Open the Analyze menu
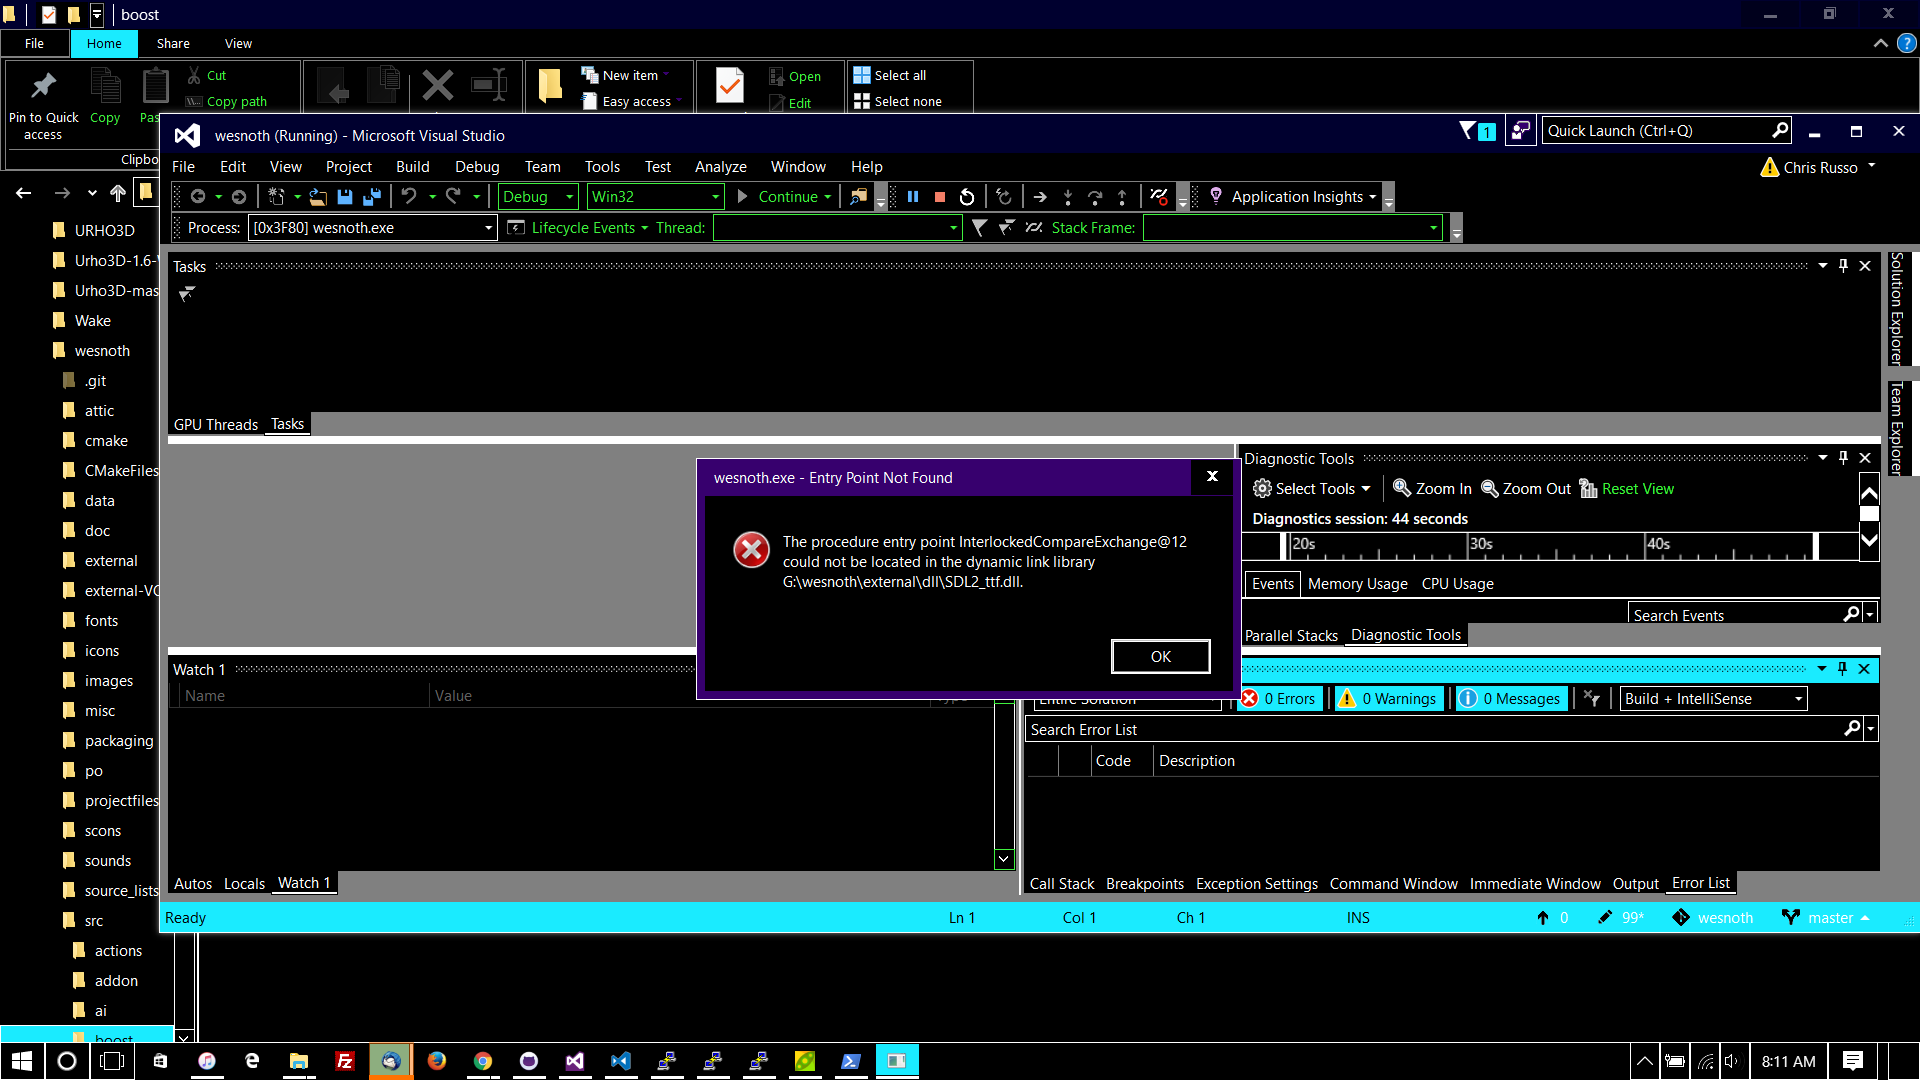The height and width of the screenshot is (1080, 1920). [x=720, y=167]
